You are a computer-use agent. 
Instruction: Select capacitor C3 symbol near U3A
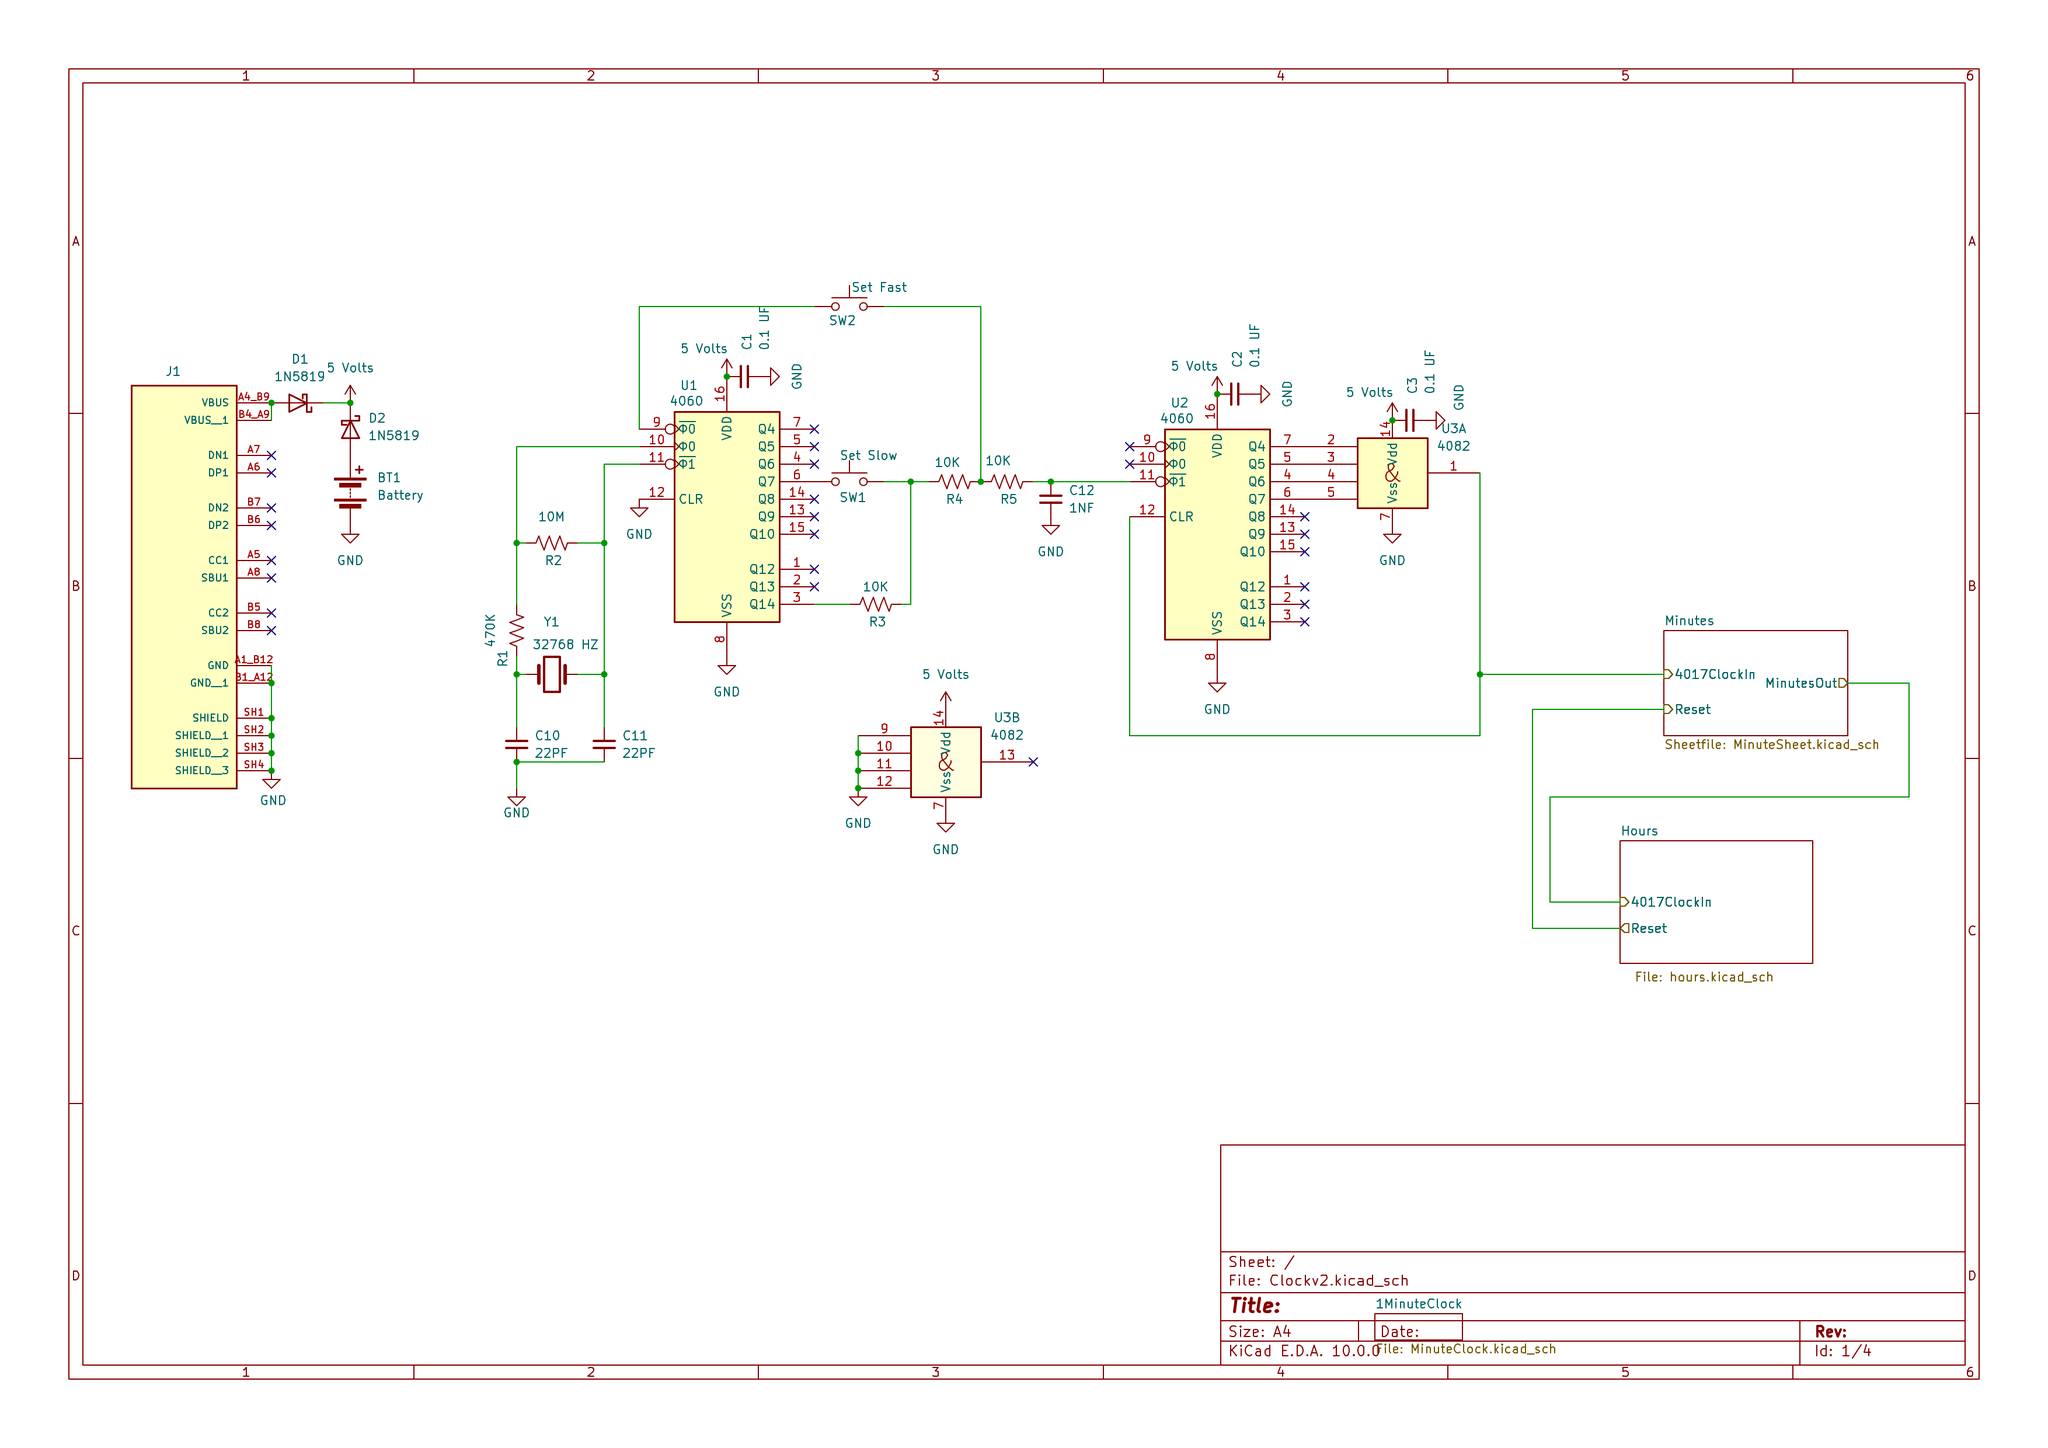point(1409,420)
